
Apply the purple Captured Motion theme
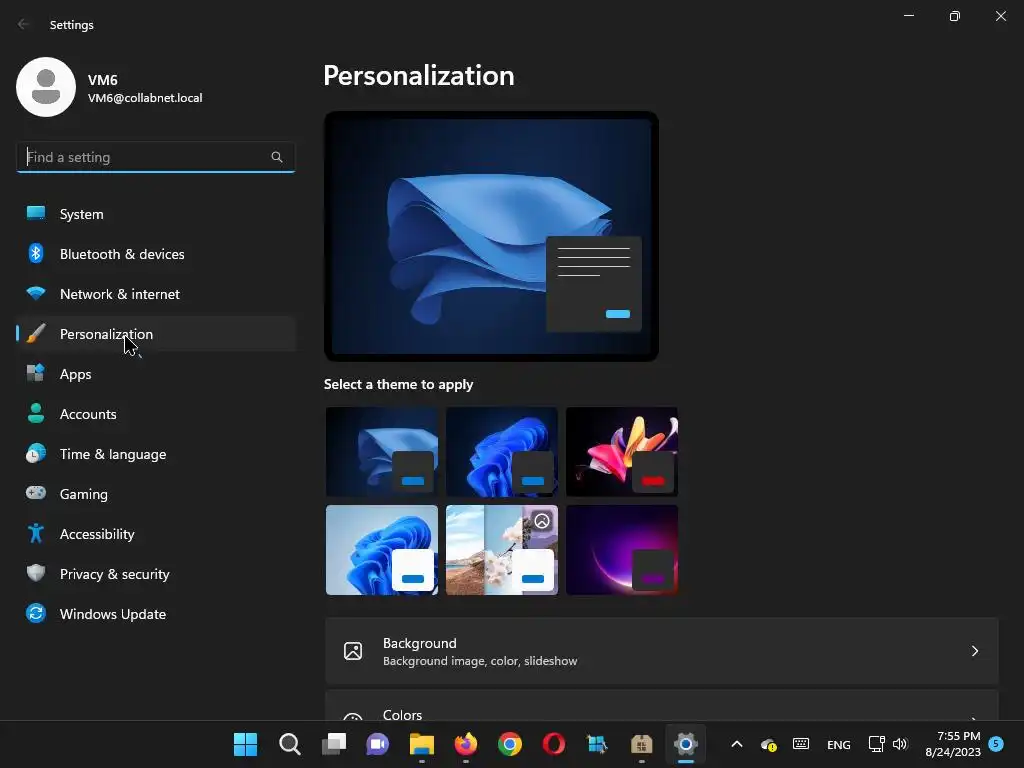coord(622,550)
